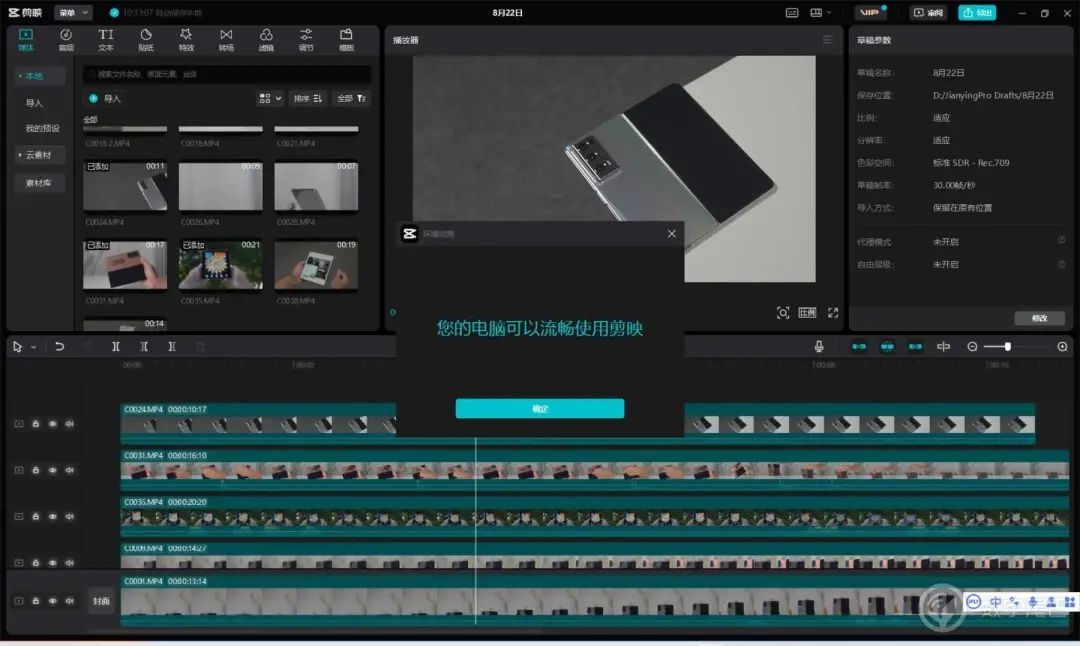
Task: Hide the C0024.MP4 track with eye icon
Action: pos(53,423)
